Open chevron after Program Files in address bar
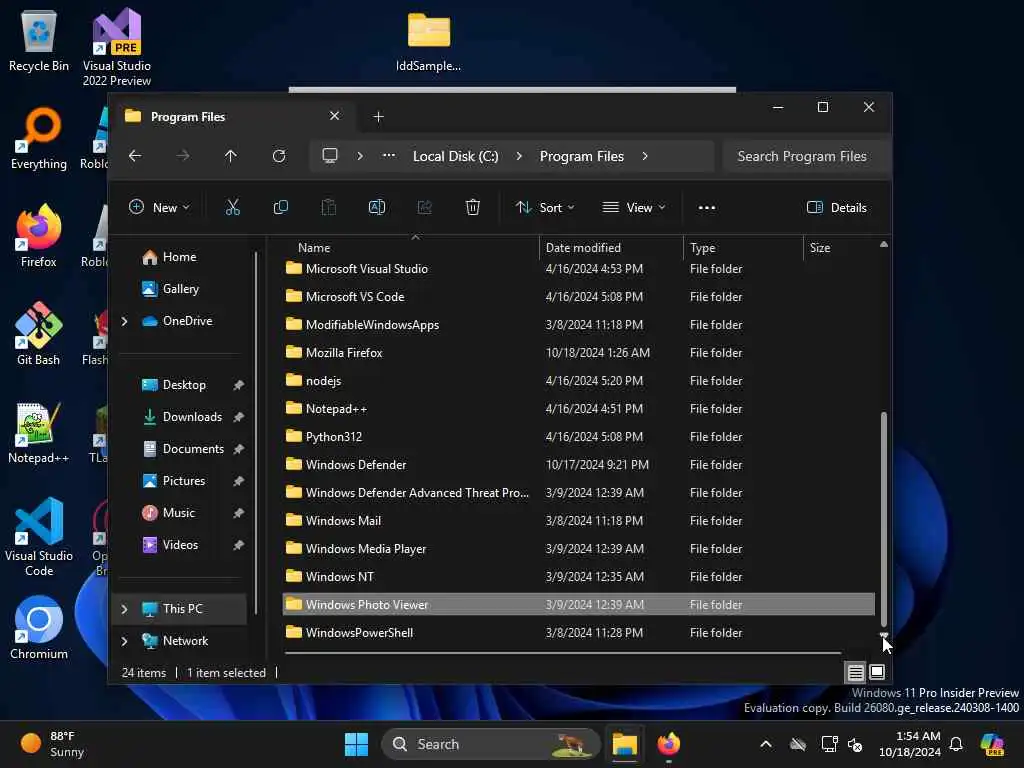The height and width of the screenshot is (768, 1024). (645, 156)
